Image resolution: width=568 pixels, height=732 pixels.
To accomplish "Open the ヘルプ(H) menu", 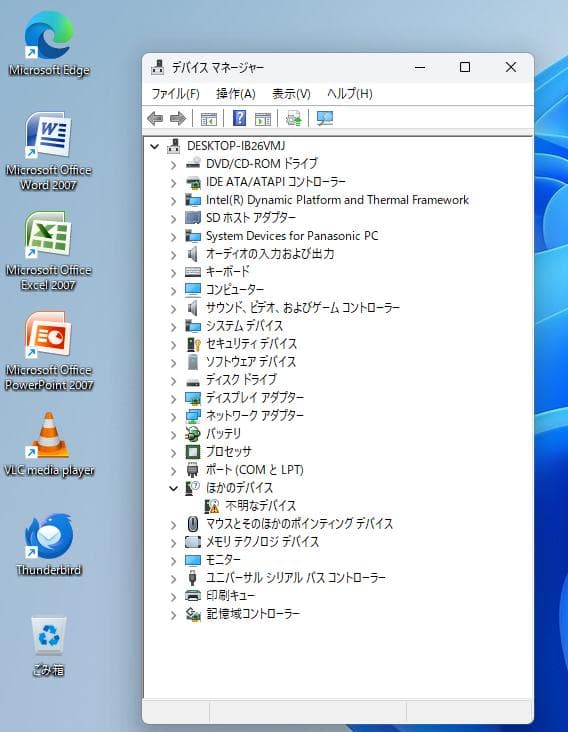I will [350, 94].
